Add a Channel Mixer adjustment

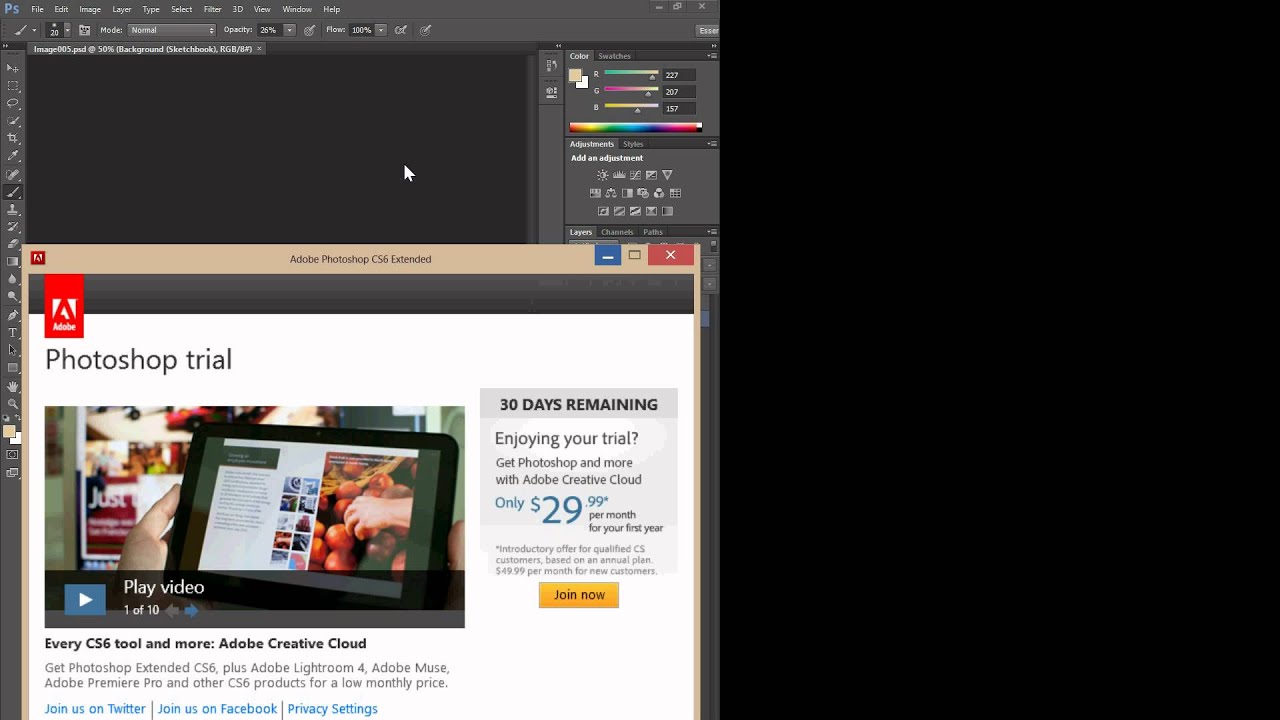pyautogui.click(x=659, y=193)
